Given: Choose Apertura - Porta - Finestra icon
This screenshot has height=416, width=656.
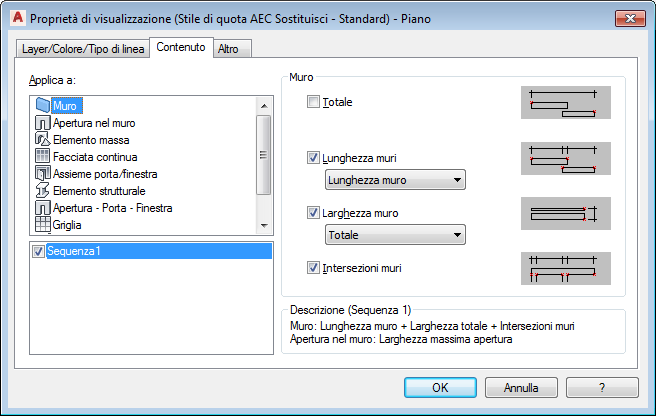Looking at the screenshot, I should (43, 208).
